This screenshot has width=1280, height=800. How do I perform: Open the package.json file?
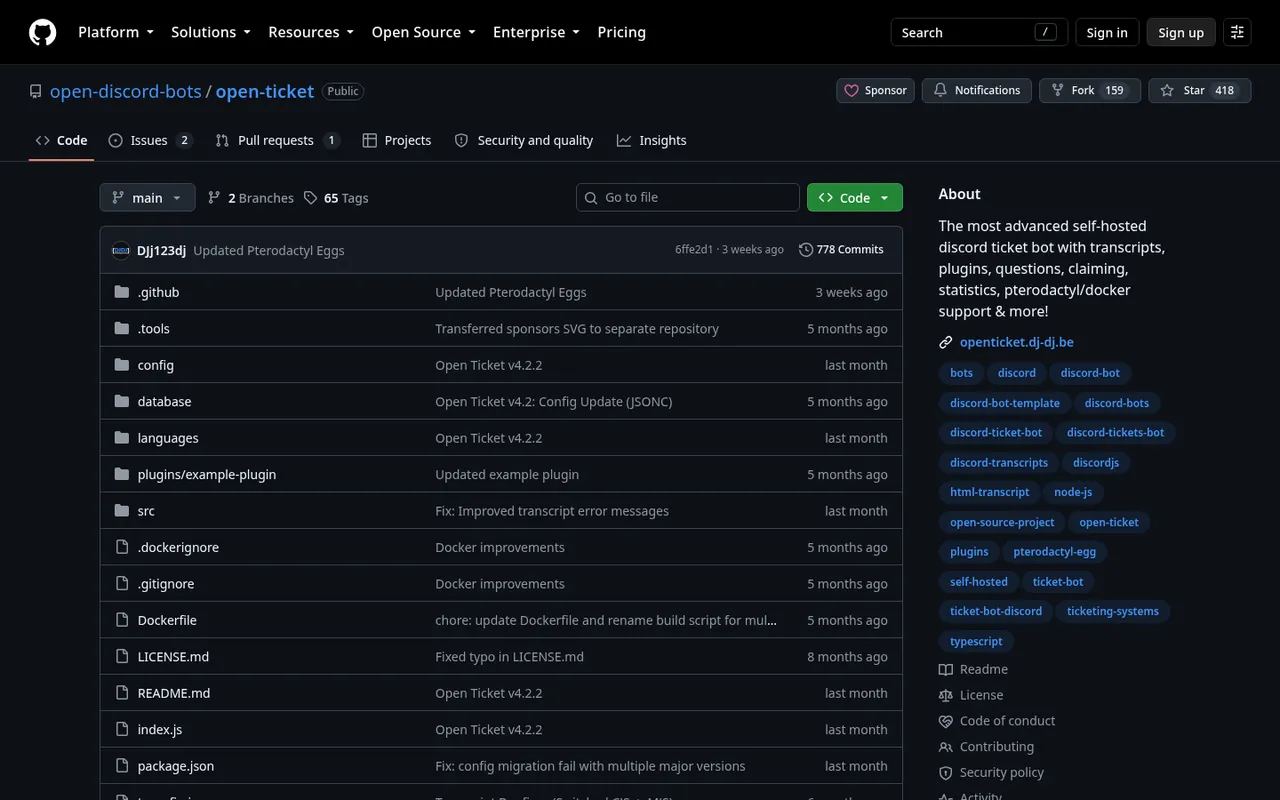click(x=176, y=766)
